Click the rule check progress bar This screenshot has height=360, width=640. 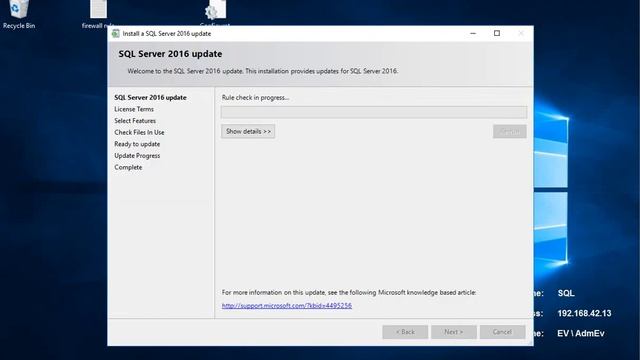point(374,112)
